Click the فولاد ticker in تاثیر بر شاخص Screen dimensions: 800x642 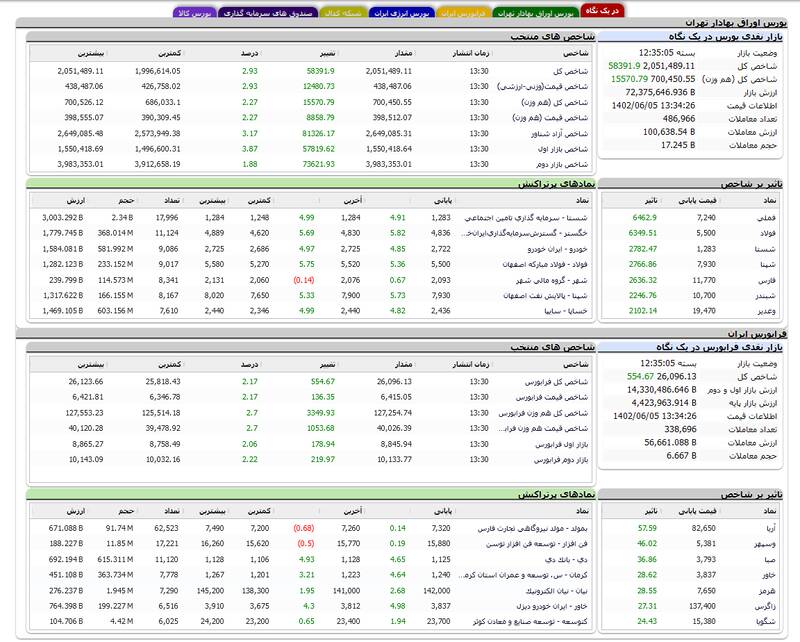tap(765, 233)
